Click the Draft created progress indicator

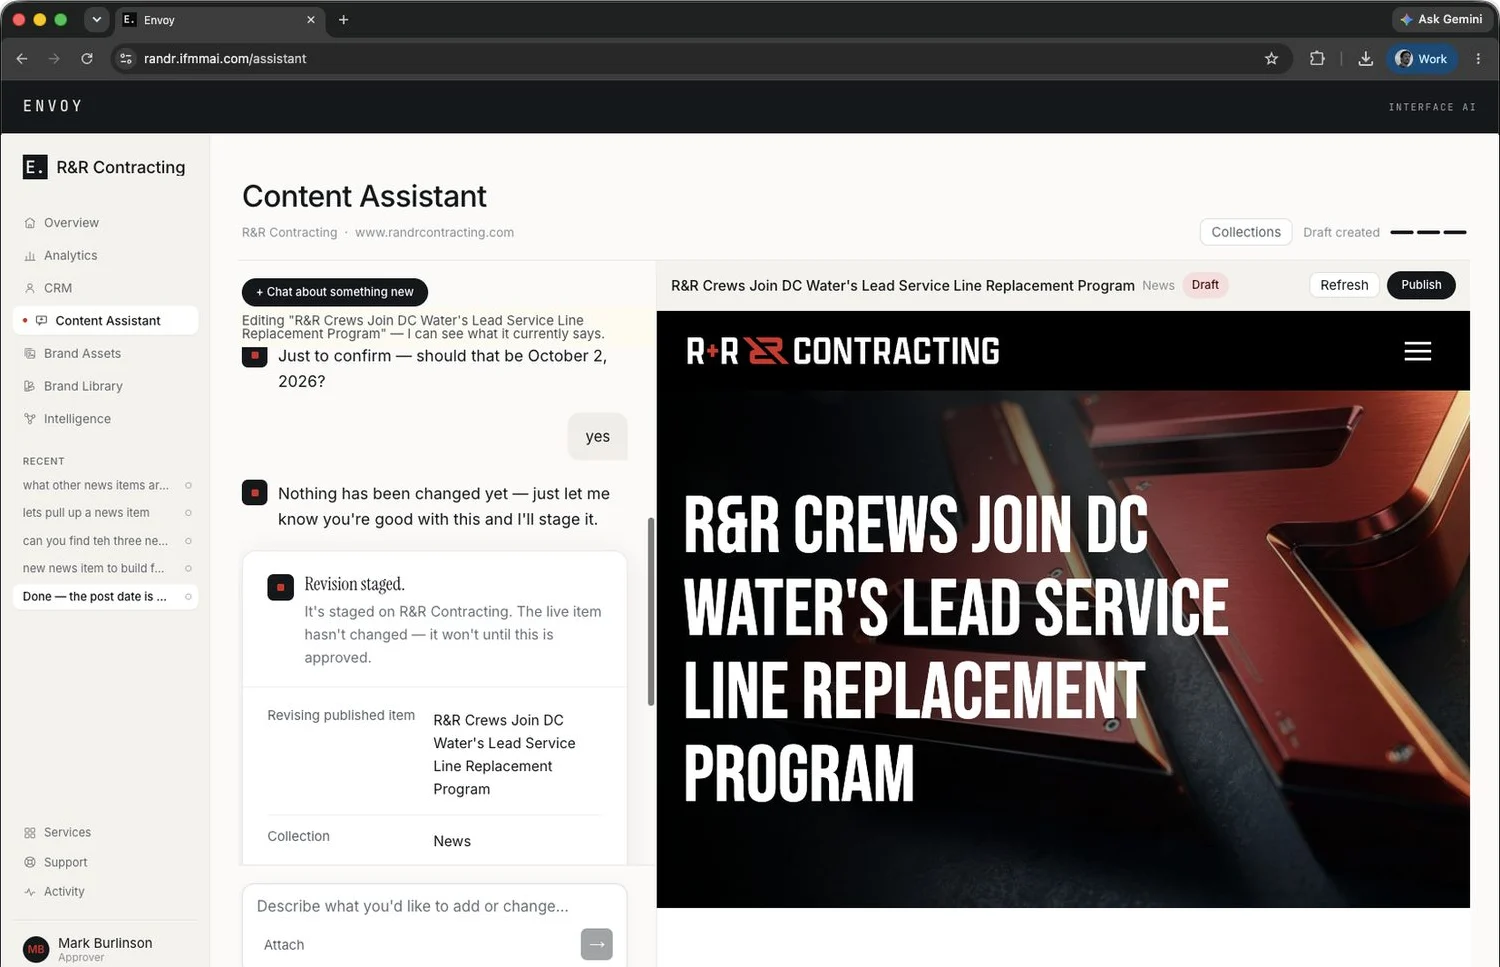click(1428, 232)
